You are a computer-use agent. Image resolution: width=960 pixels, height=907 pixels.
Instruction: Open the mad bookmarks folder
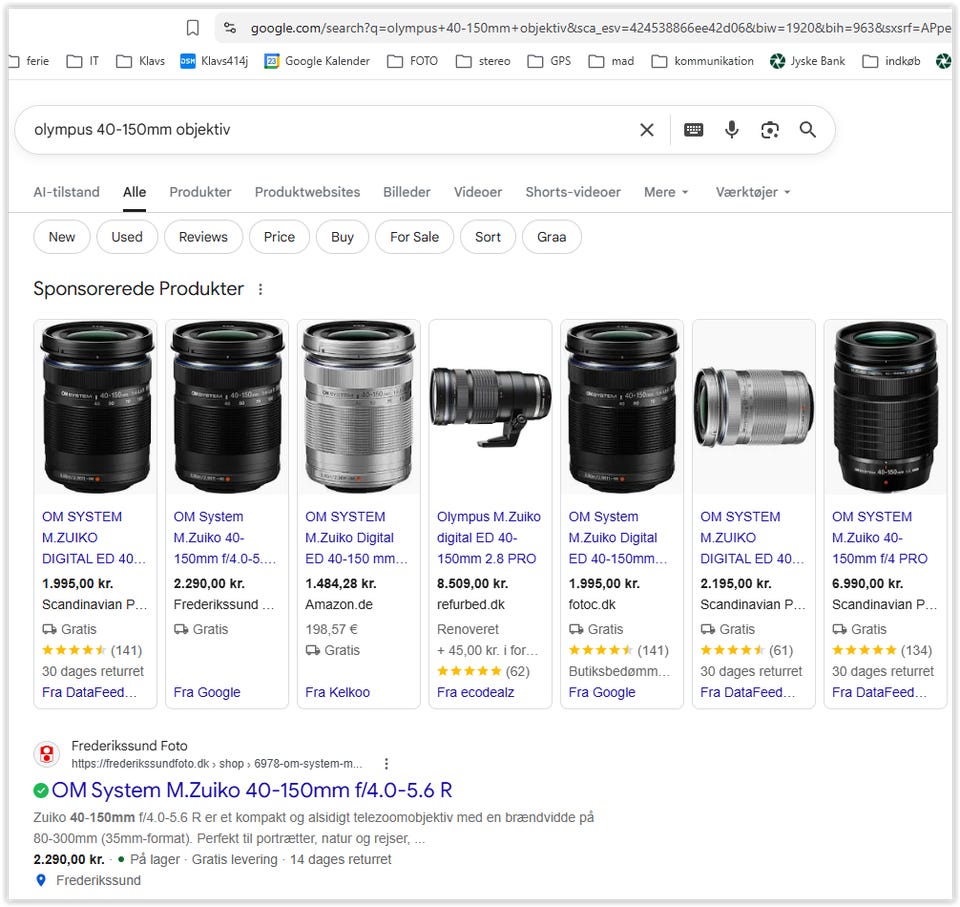coord(612,61)
